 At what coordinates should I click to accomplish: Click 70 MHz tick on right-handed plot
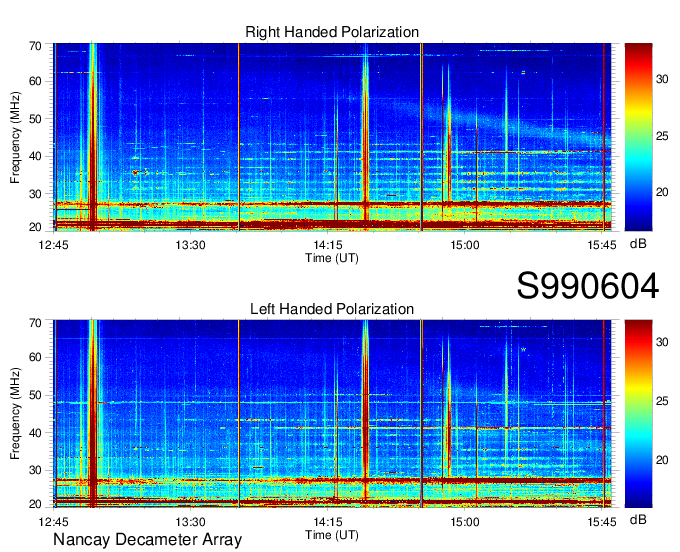35,46
